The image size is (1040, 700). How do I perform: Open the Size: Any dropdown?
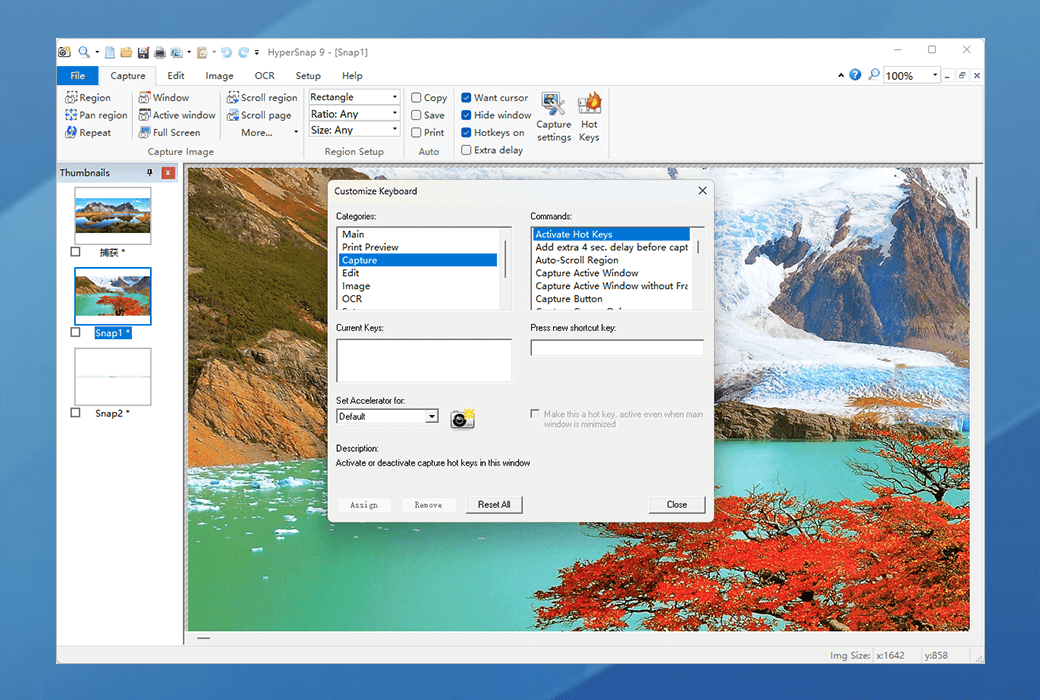[395, 130]
